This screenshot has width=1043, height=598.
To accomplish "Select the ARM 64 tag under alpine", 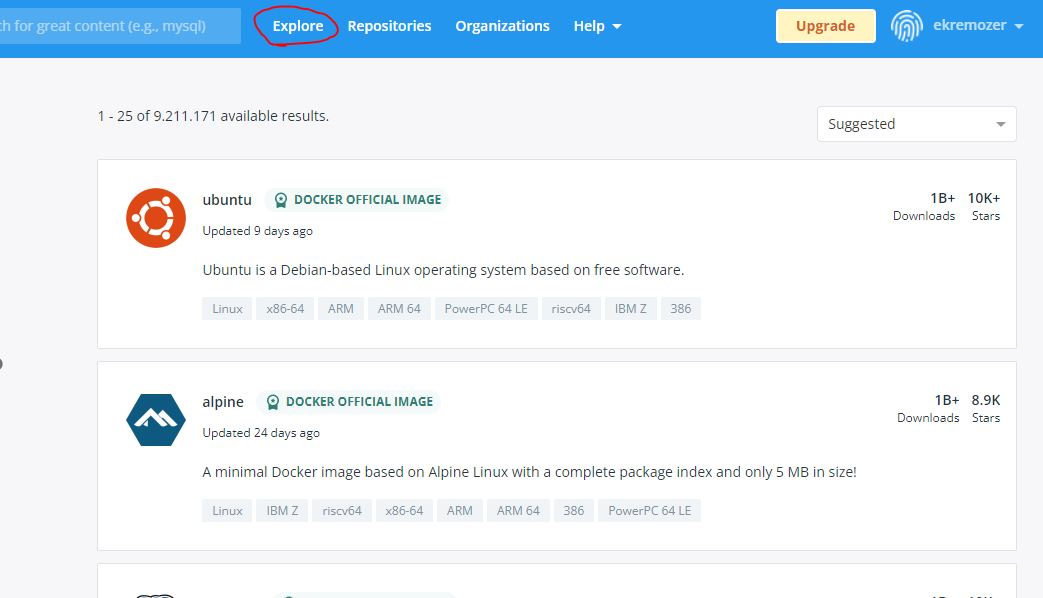I will coord(518,511).
